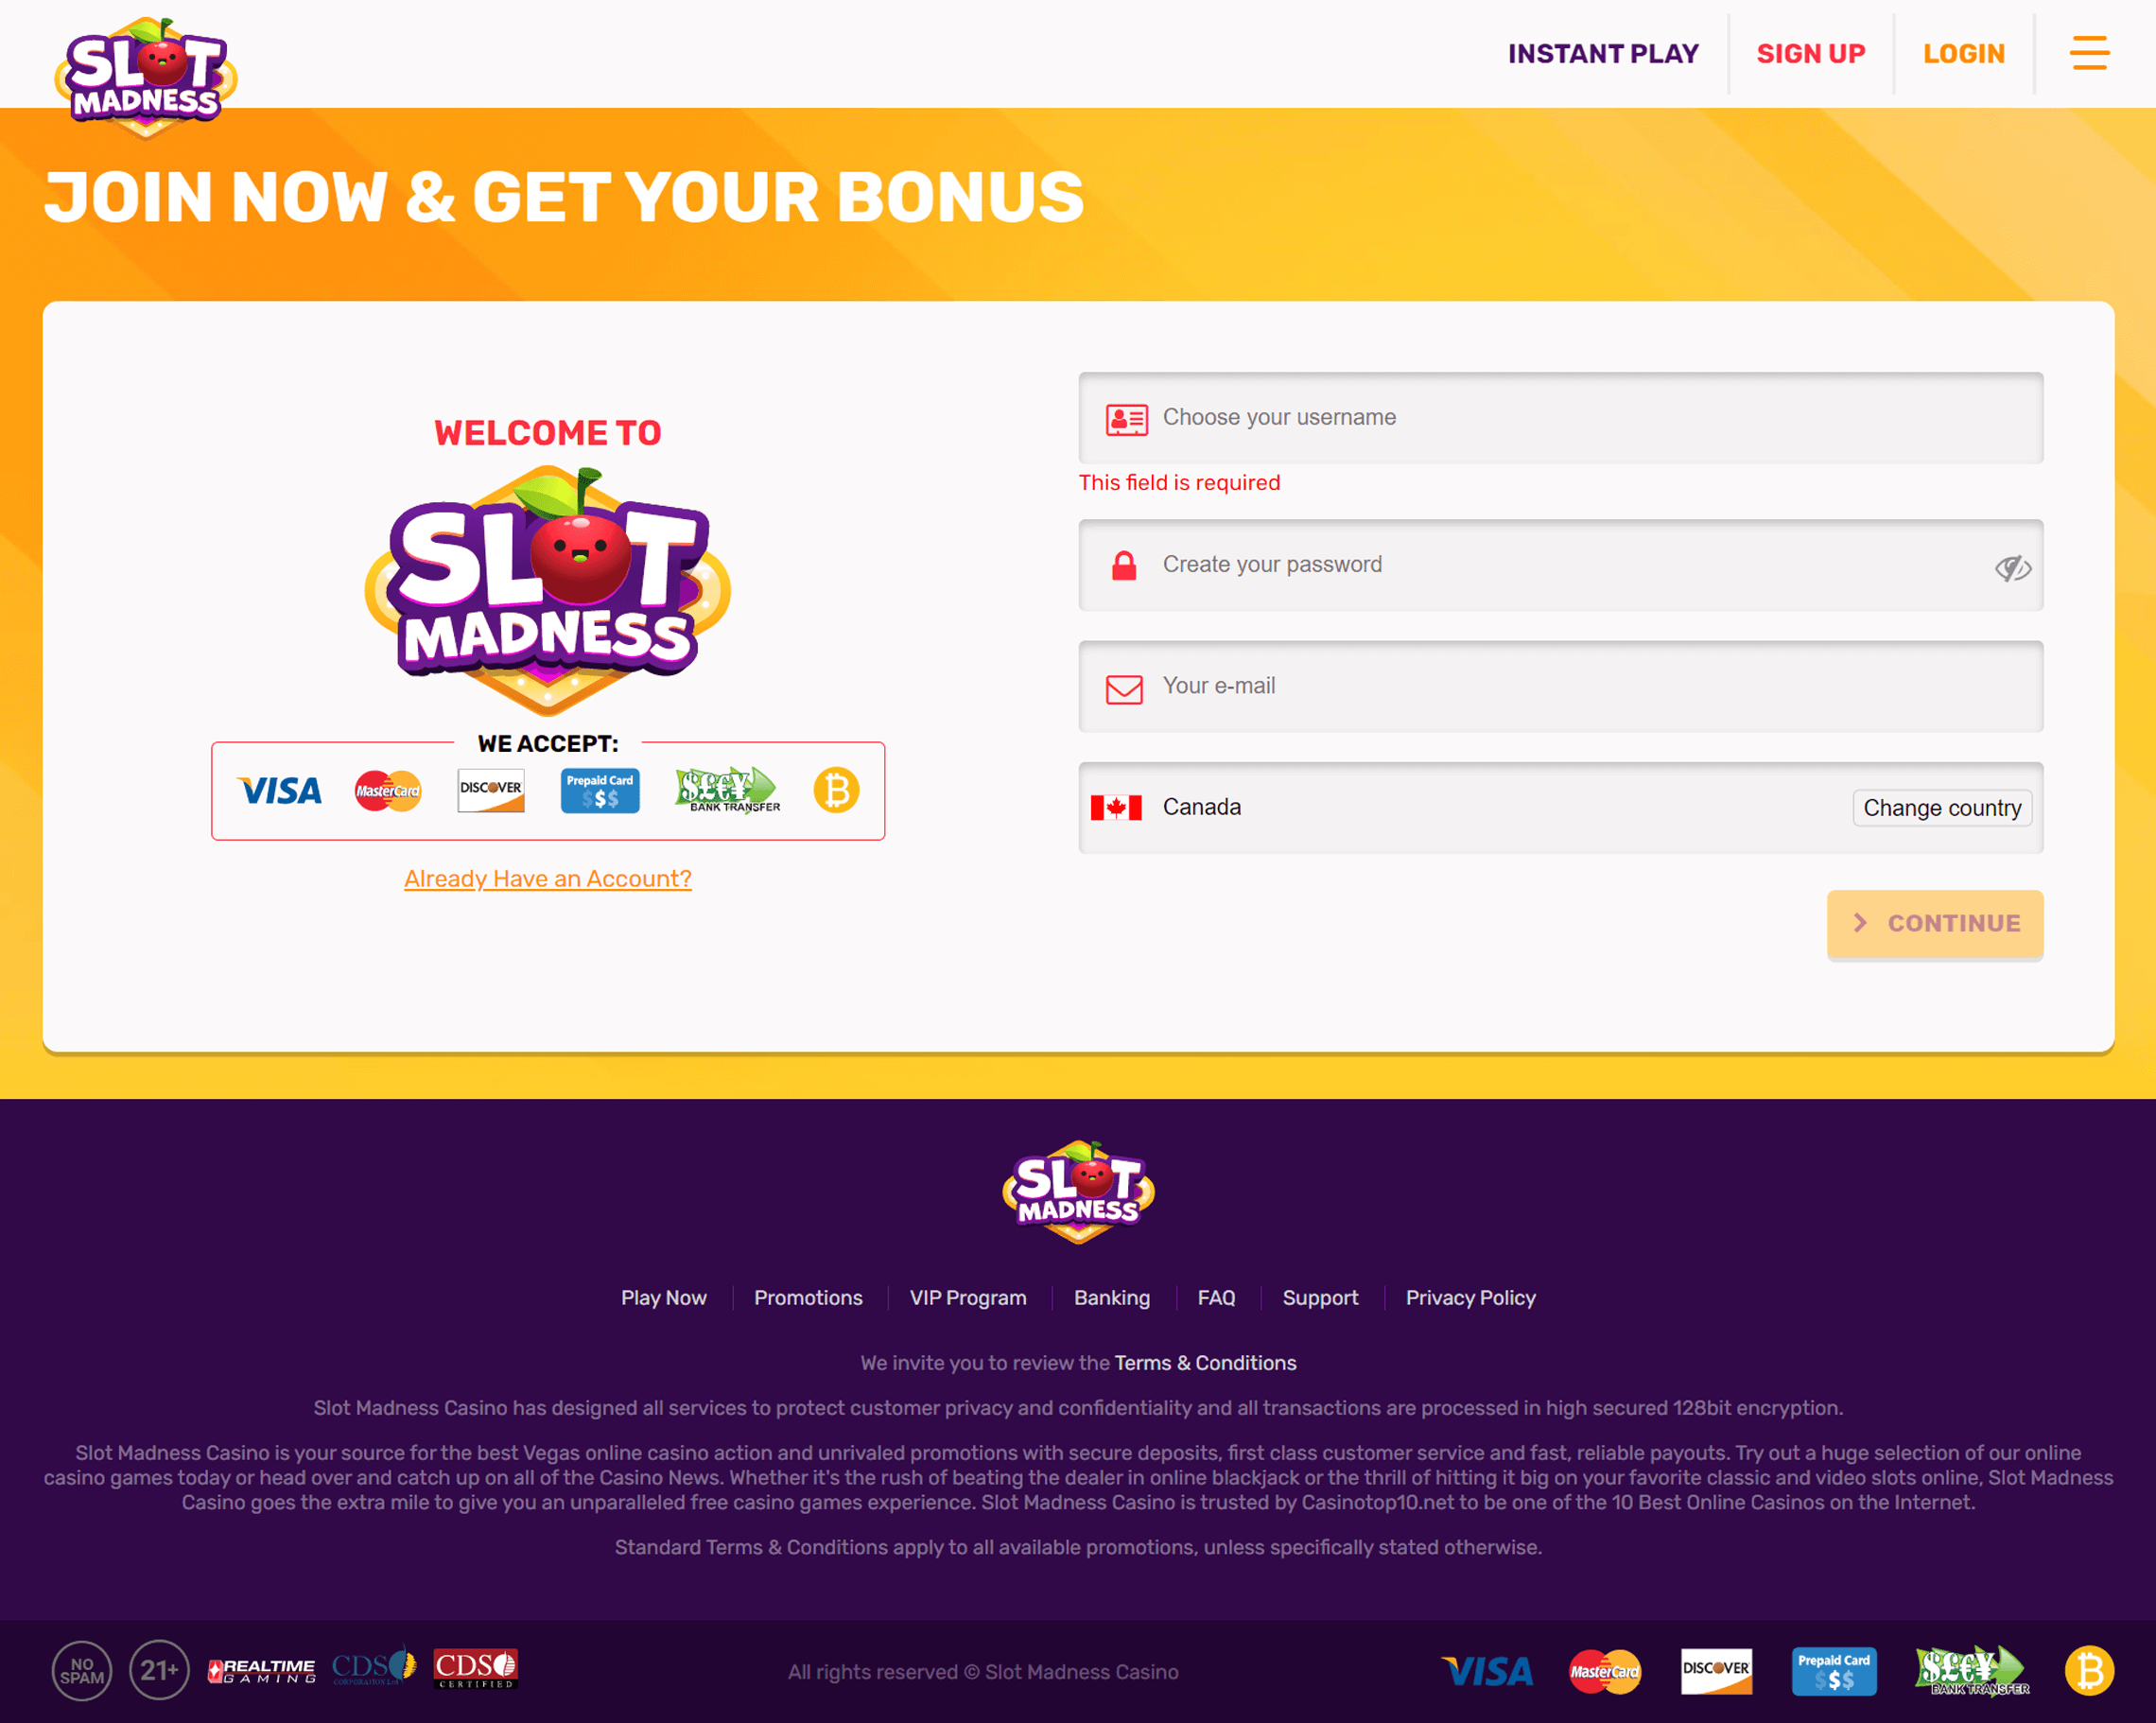Open the Change country selector
Image resolution: width=2156 pixels, height=1723 pixels.
point(1942,808)
